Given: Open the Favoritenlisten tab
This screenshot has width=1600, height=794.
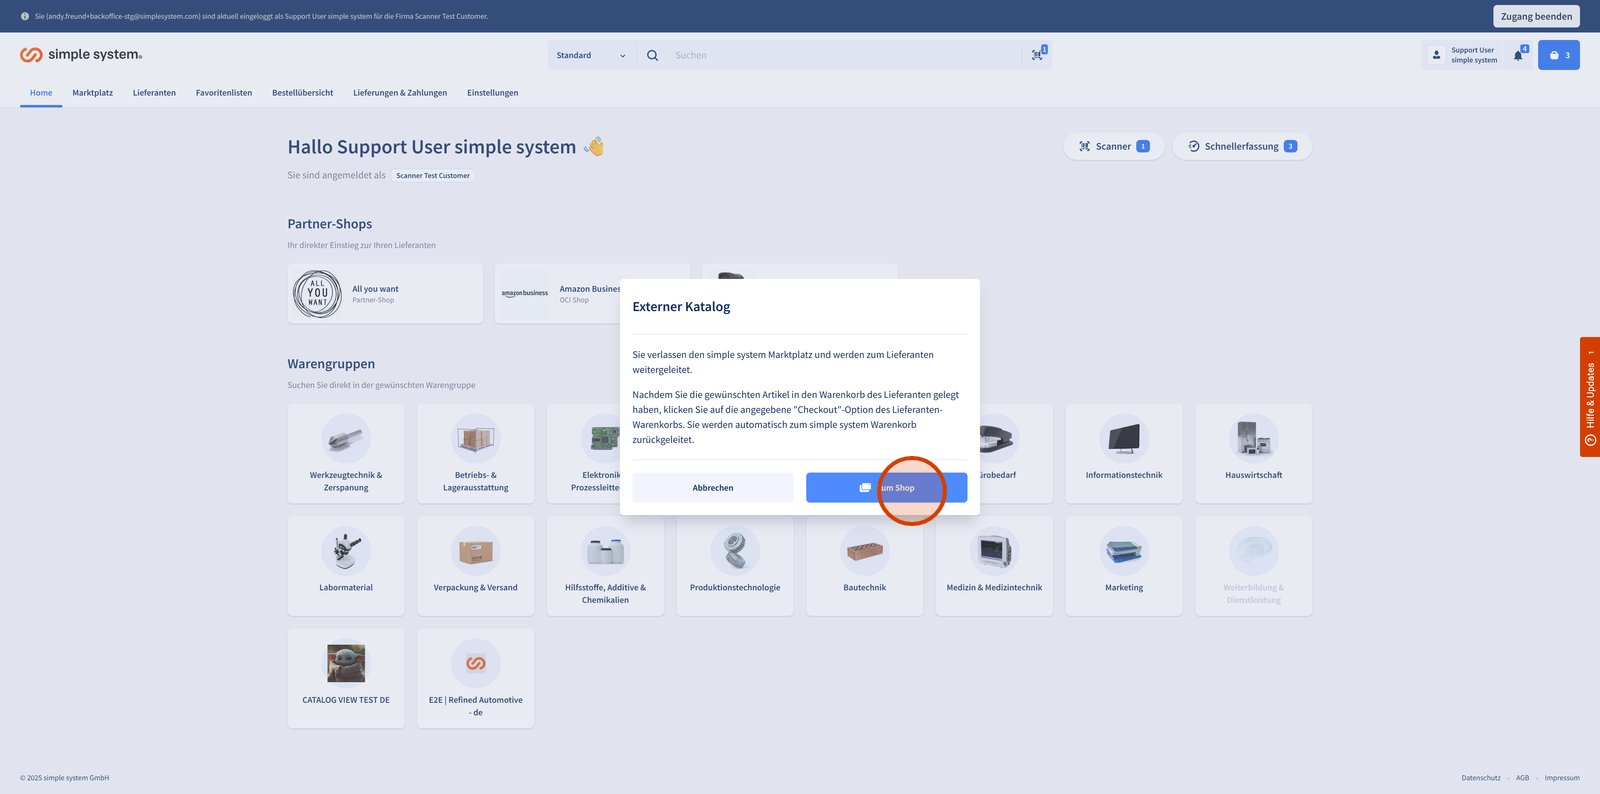Looking at the screenshot, I should click(x=224, y=93).
